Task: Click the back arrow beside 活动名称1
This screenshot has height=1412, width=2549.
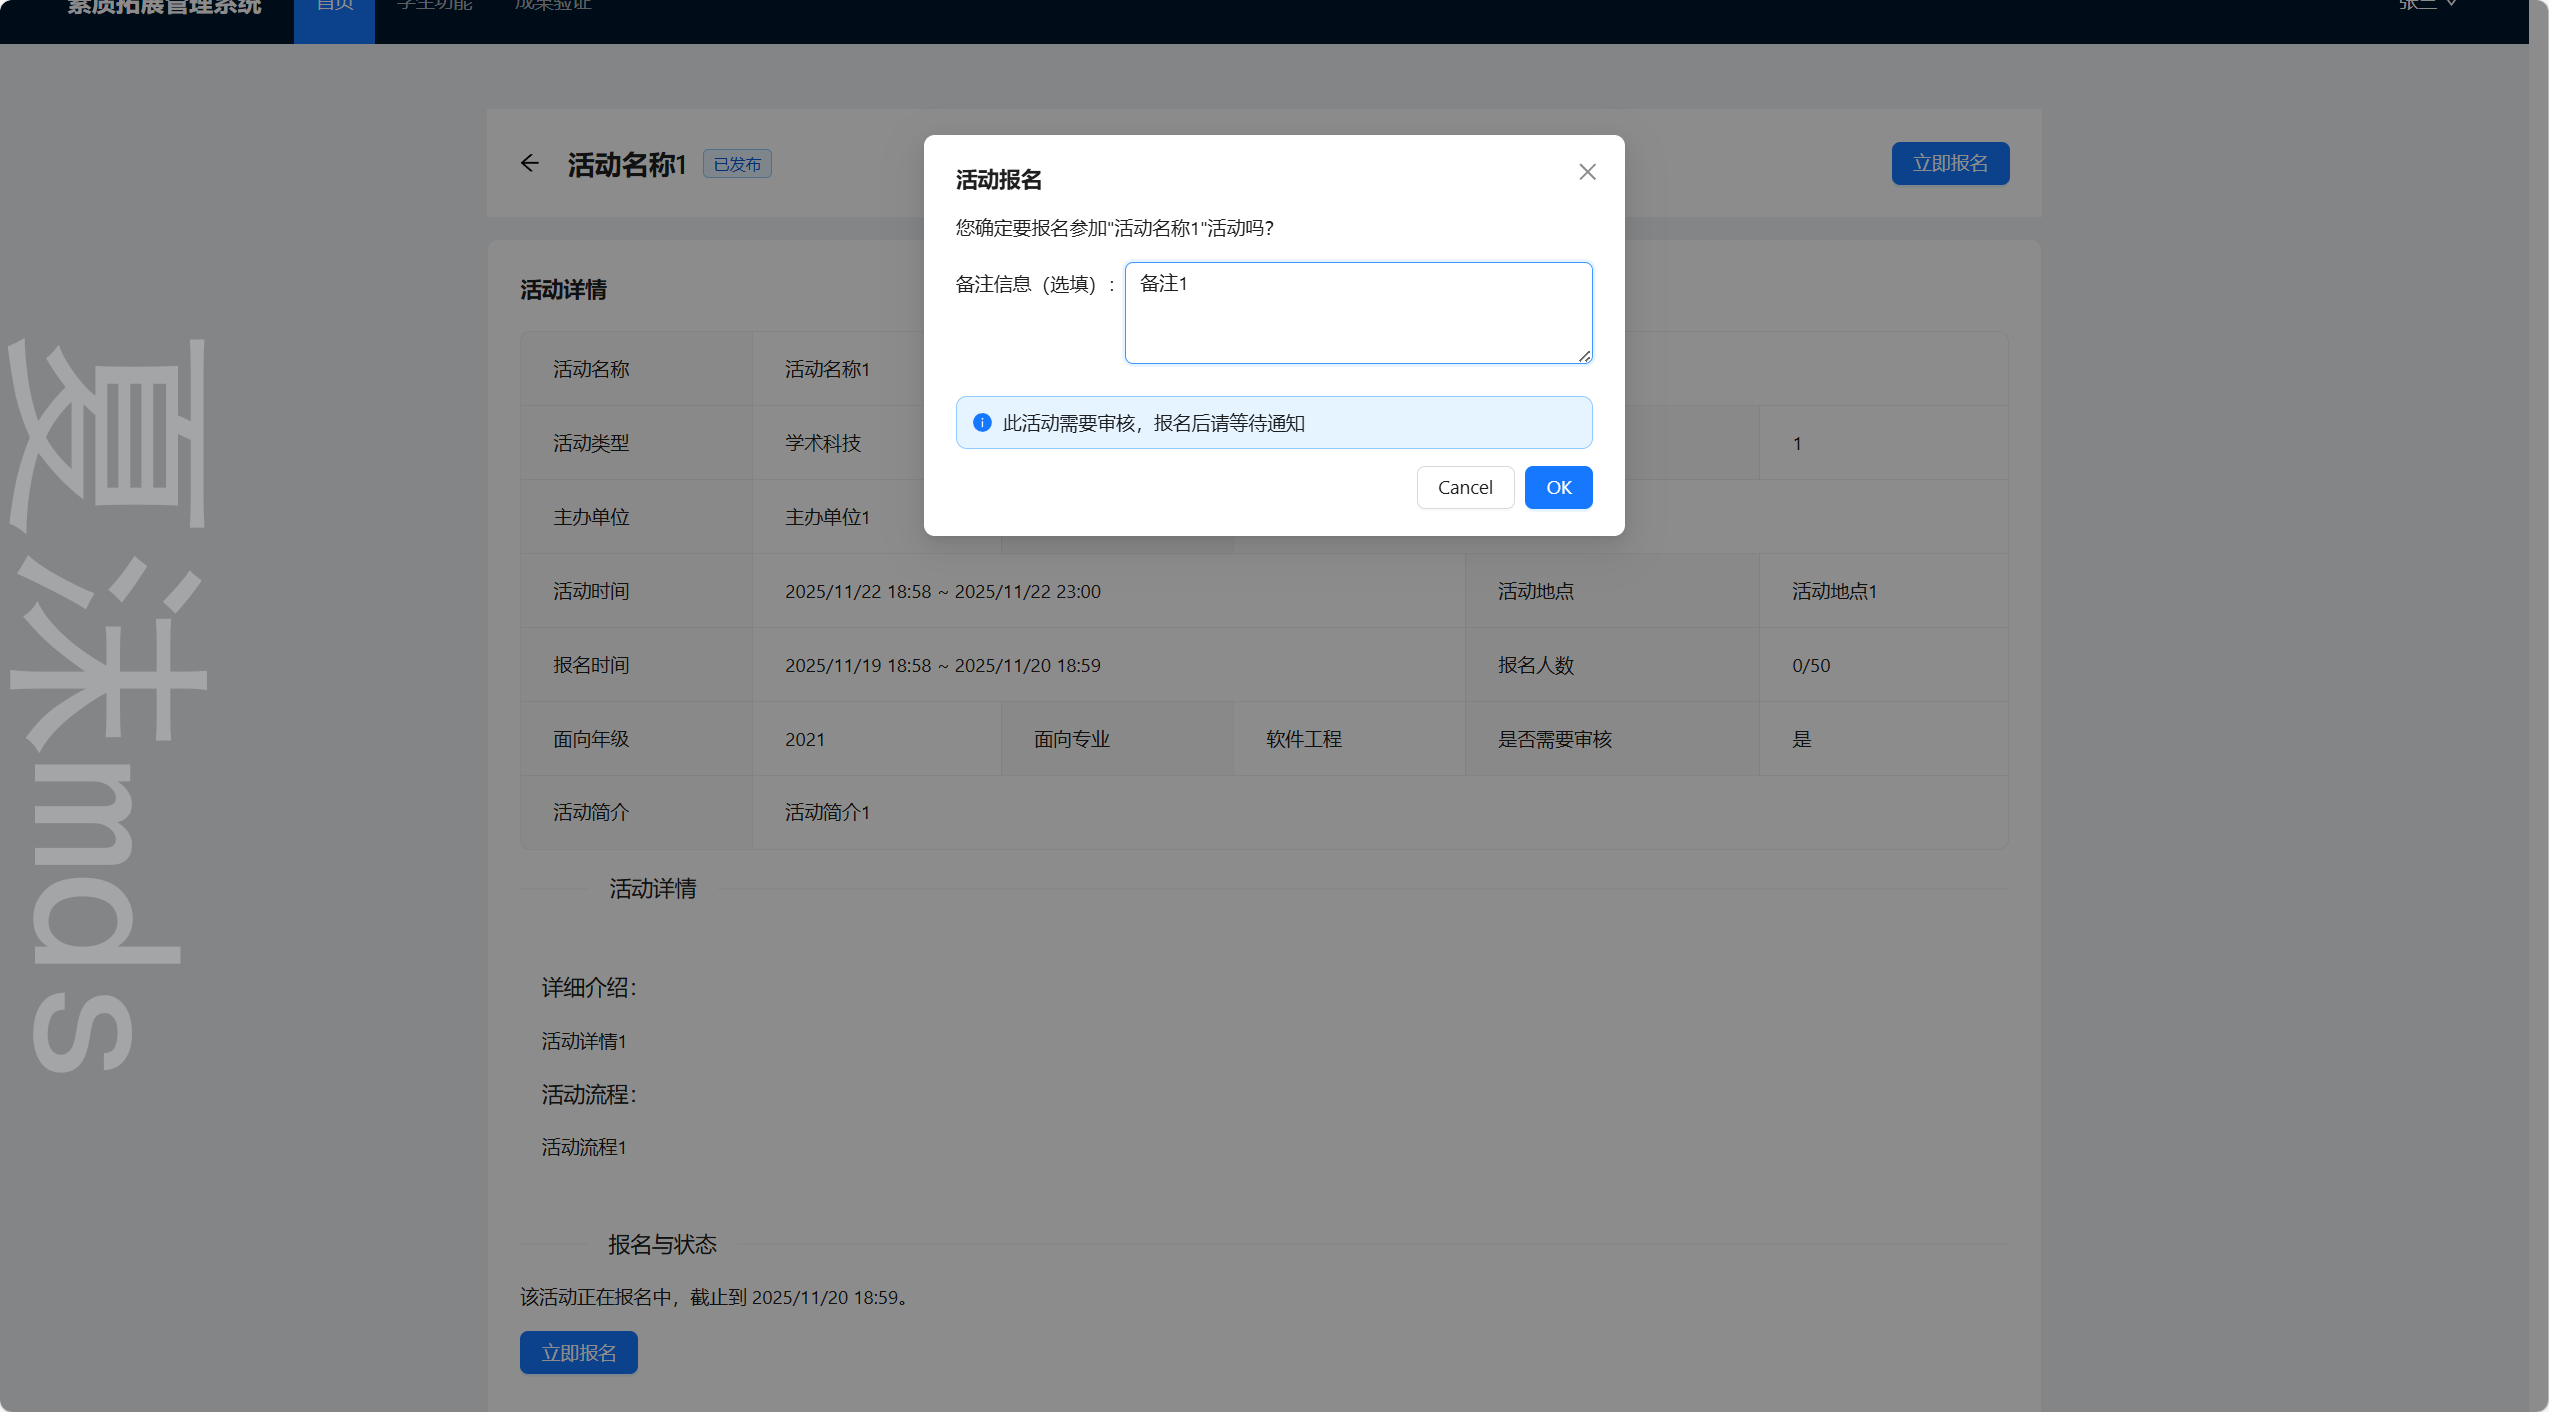Action: coord(530,163)
